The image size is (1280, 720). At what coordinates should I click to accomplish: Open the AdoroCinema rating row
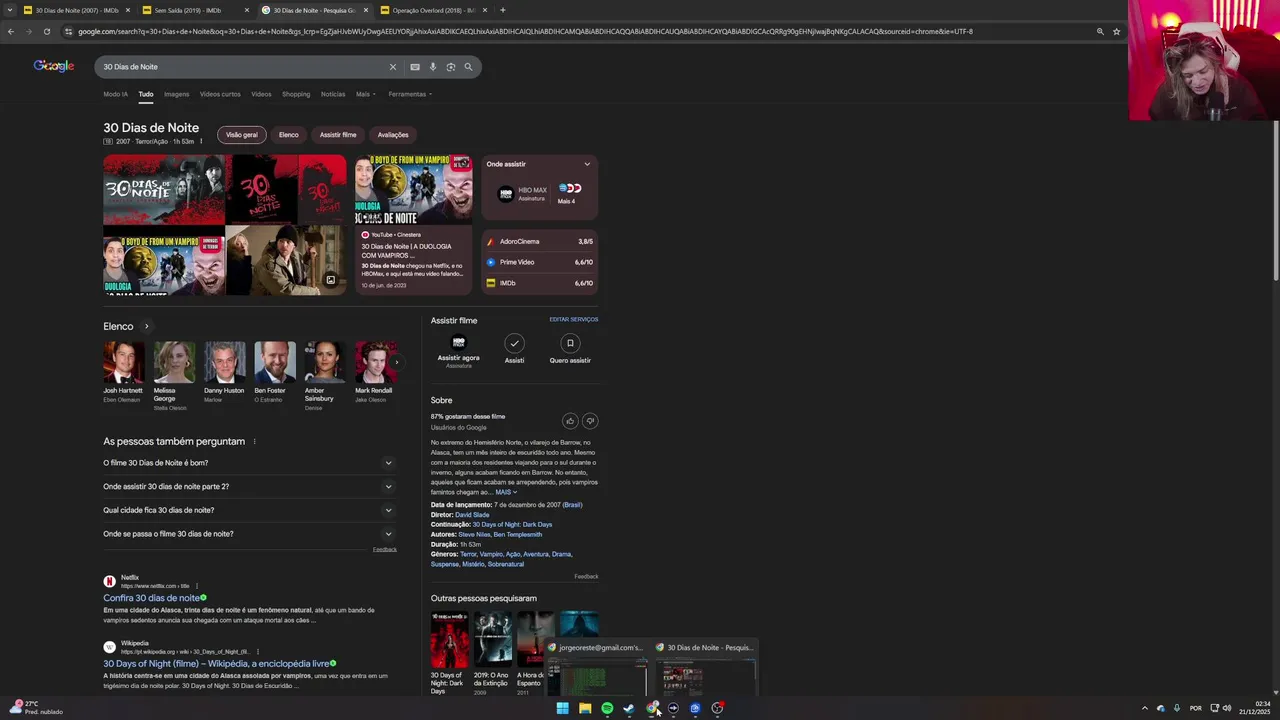point(540,241)
